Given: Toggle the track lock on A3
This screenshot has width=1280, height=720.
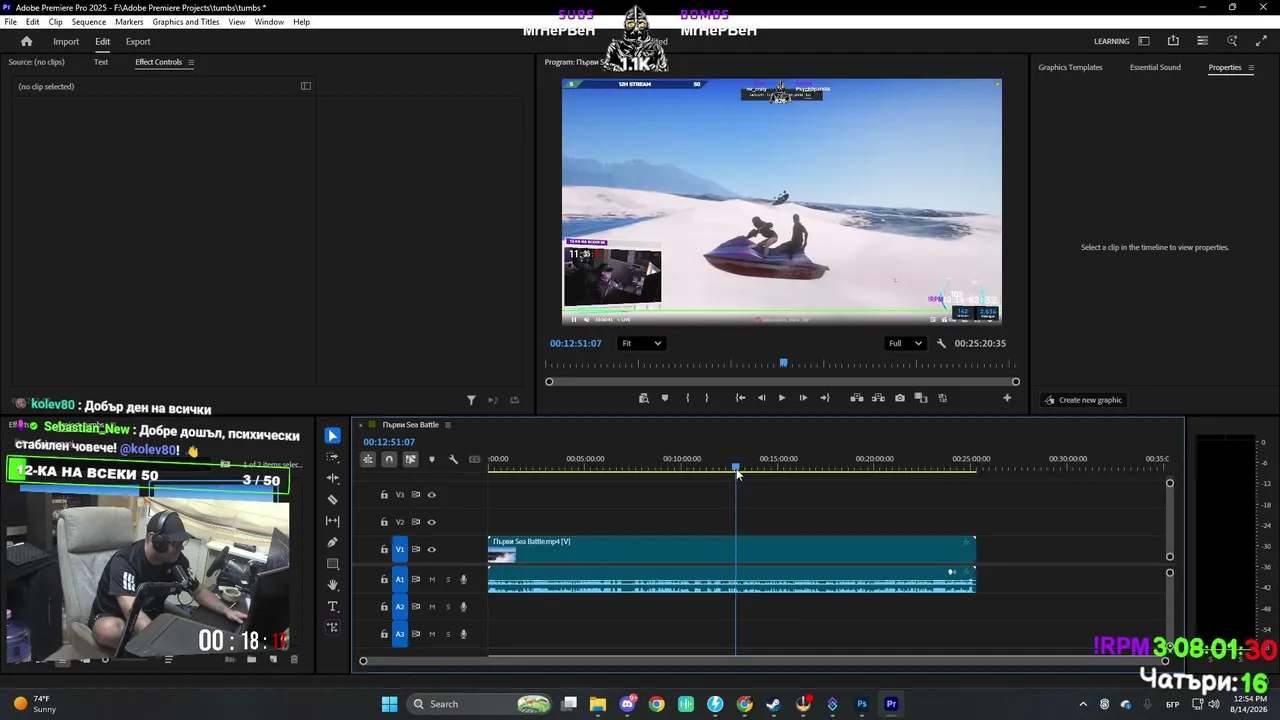Looking at the screenshot, I should [x=384, y=634].
